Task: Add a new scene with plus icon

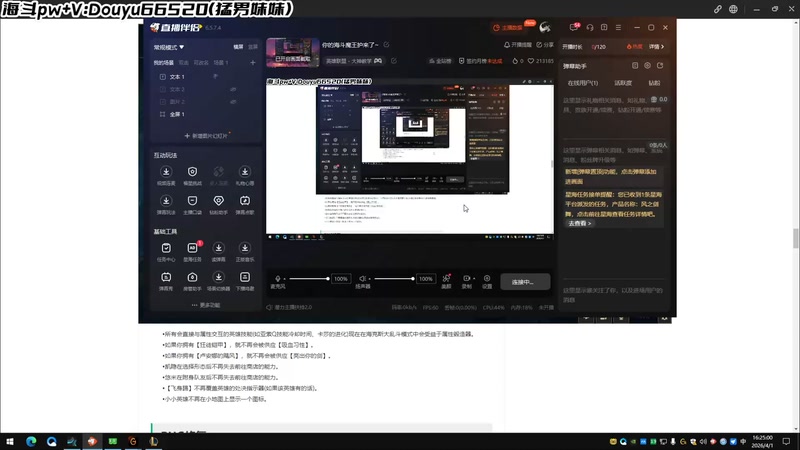Action: click(x=253, y=63)
